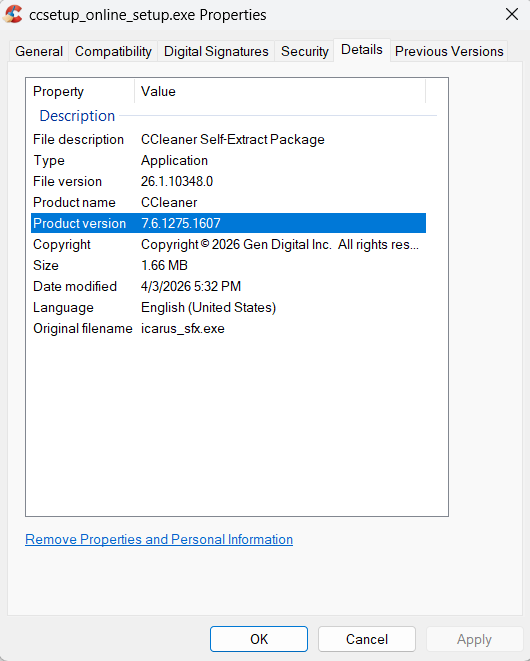Select the CCleaner Self-Extract Package value
The width and height of the screenshot is (530, 661).
coord(233,140)
